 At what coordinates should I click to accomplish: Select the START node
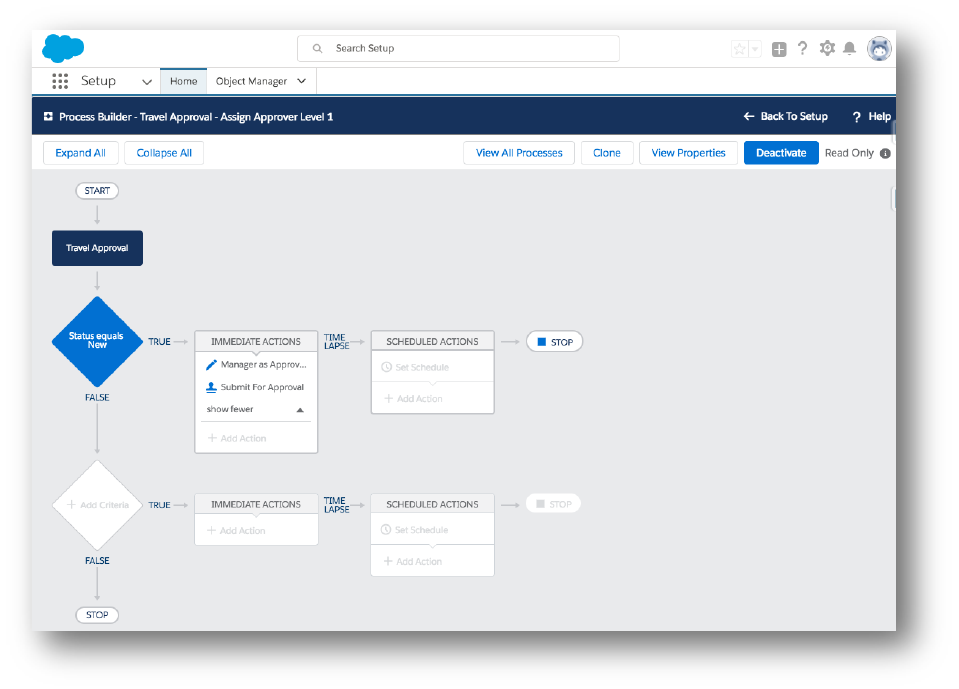97,191
